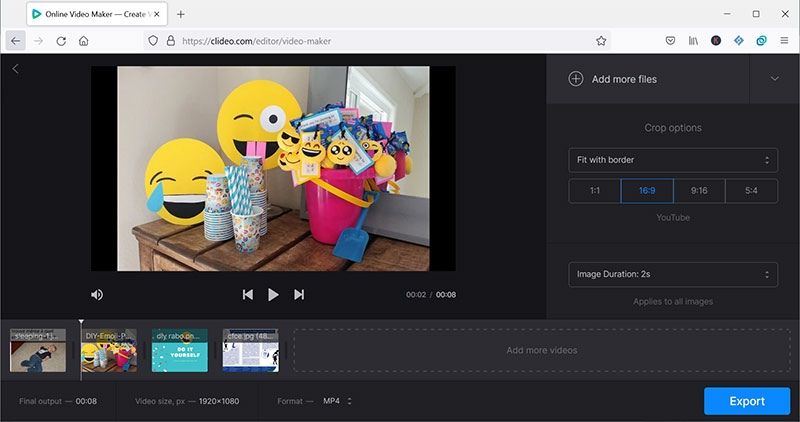Viewport: 800px width, 422px height.
Task: Open the MP4 format selector
Action: pyautogui.click(x=337, y=401)
